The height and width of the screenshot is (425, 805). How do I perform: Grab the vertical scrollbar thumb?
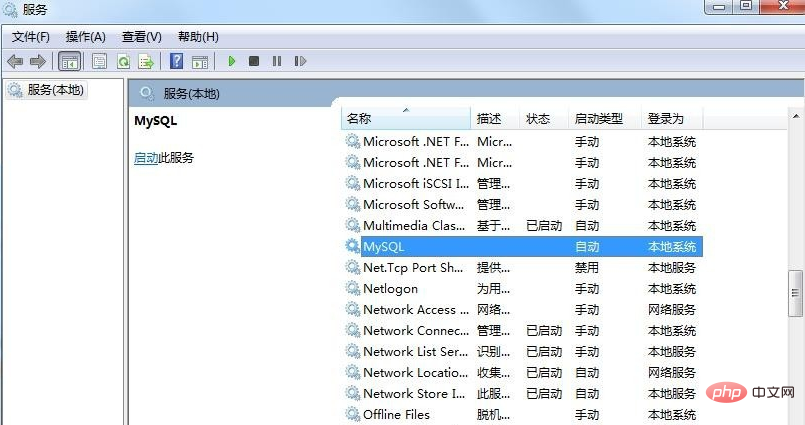pos(796,293)
